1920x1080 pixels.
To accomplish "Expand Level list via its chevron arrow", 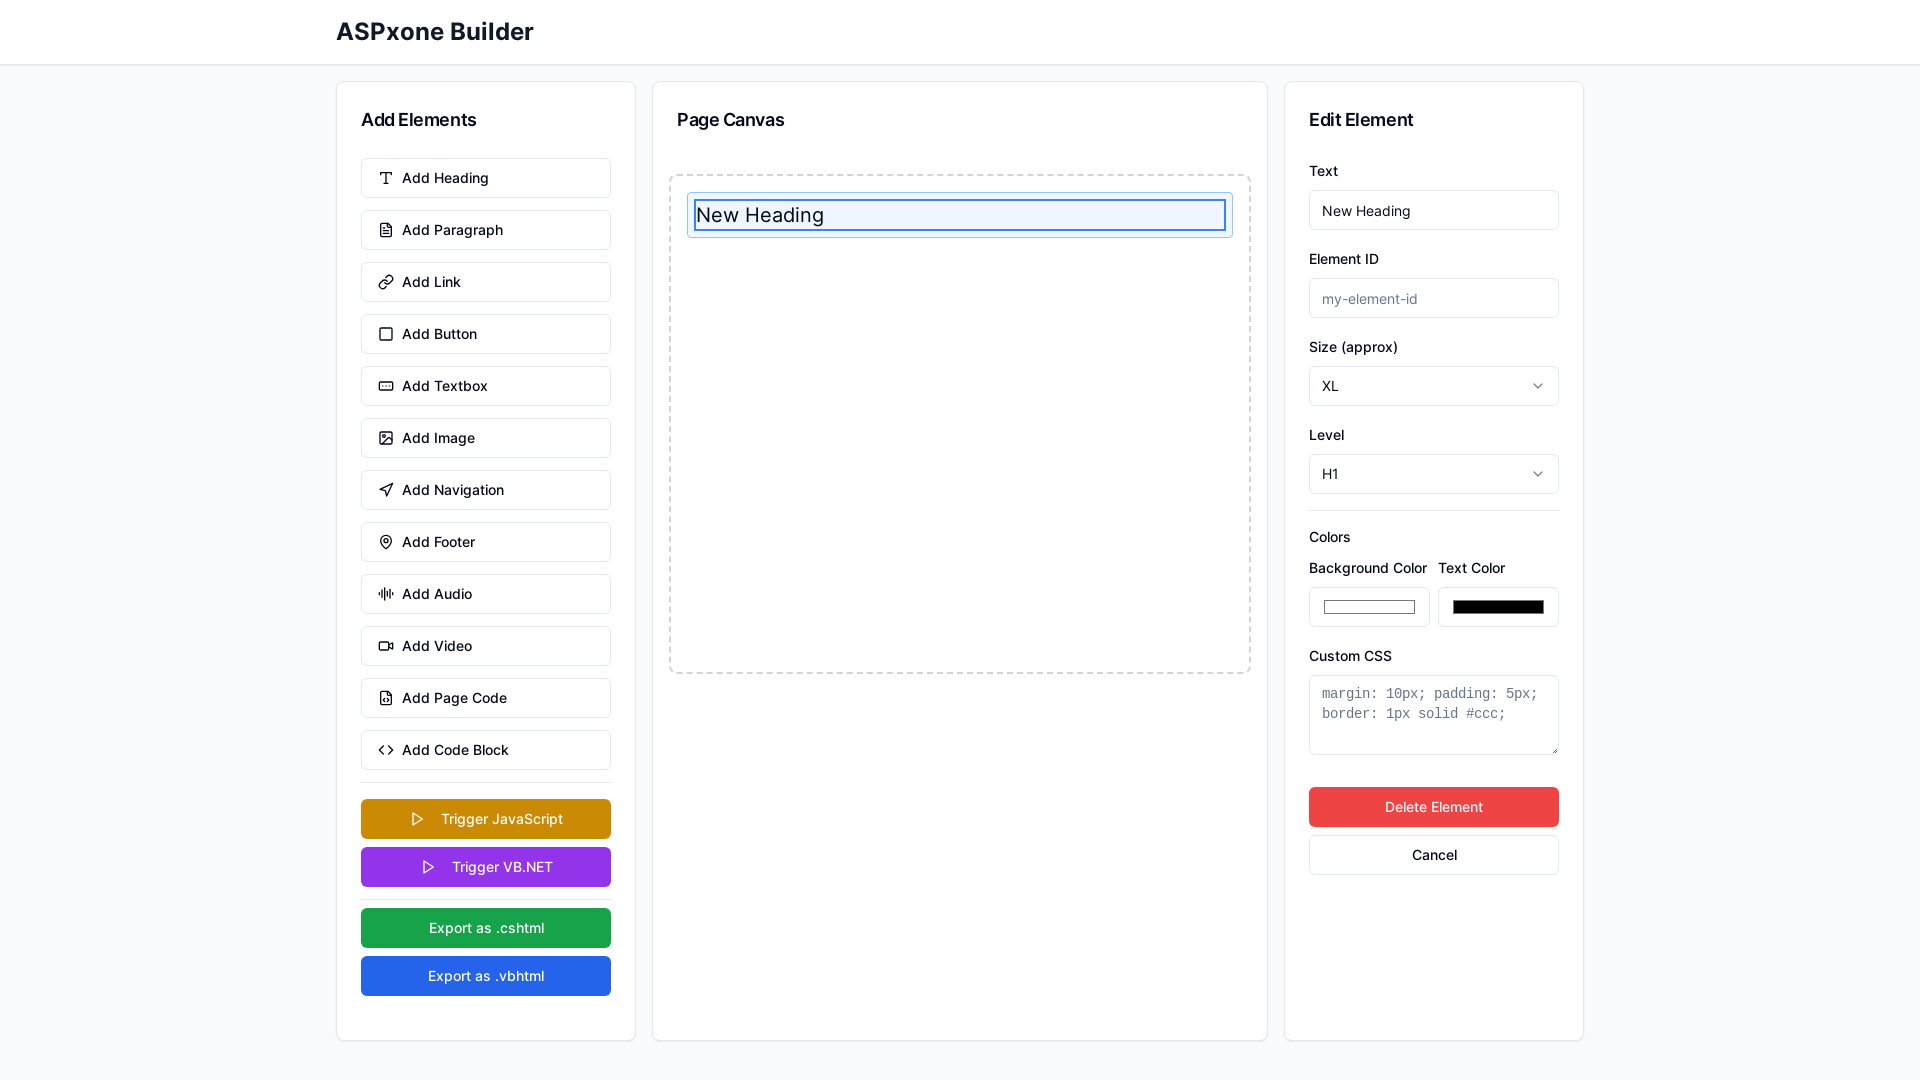I will coord(1538,474).
